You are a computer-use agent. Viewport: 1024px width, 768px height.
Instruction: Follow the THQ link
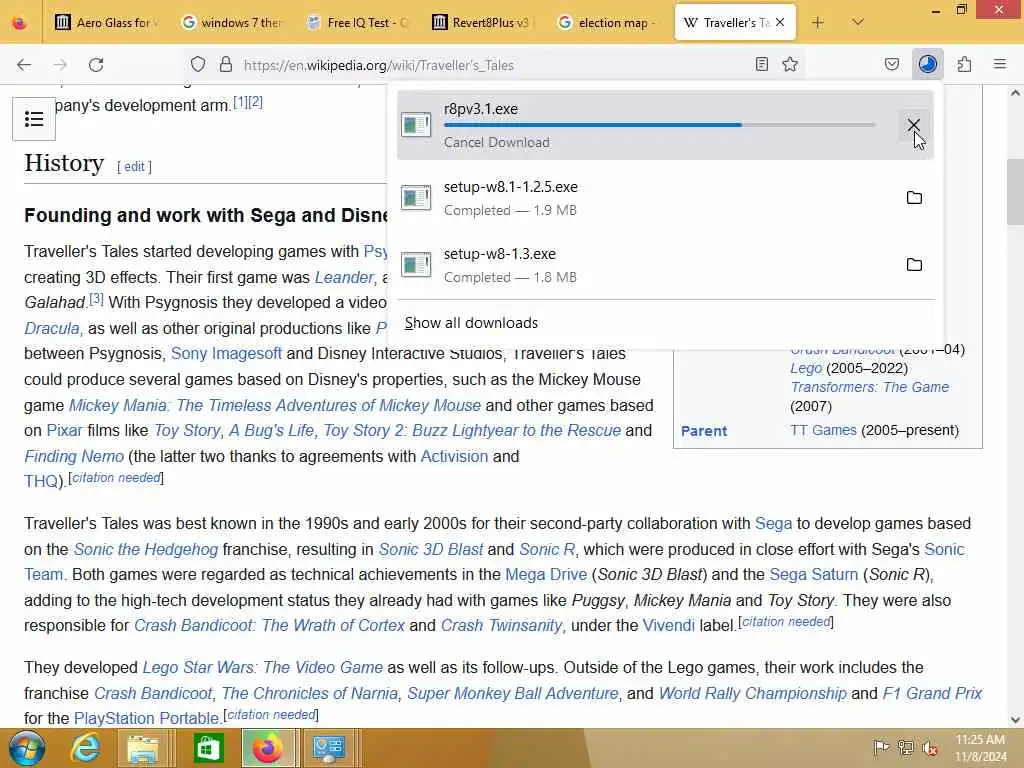tap(42, 481)
